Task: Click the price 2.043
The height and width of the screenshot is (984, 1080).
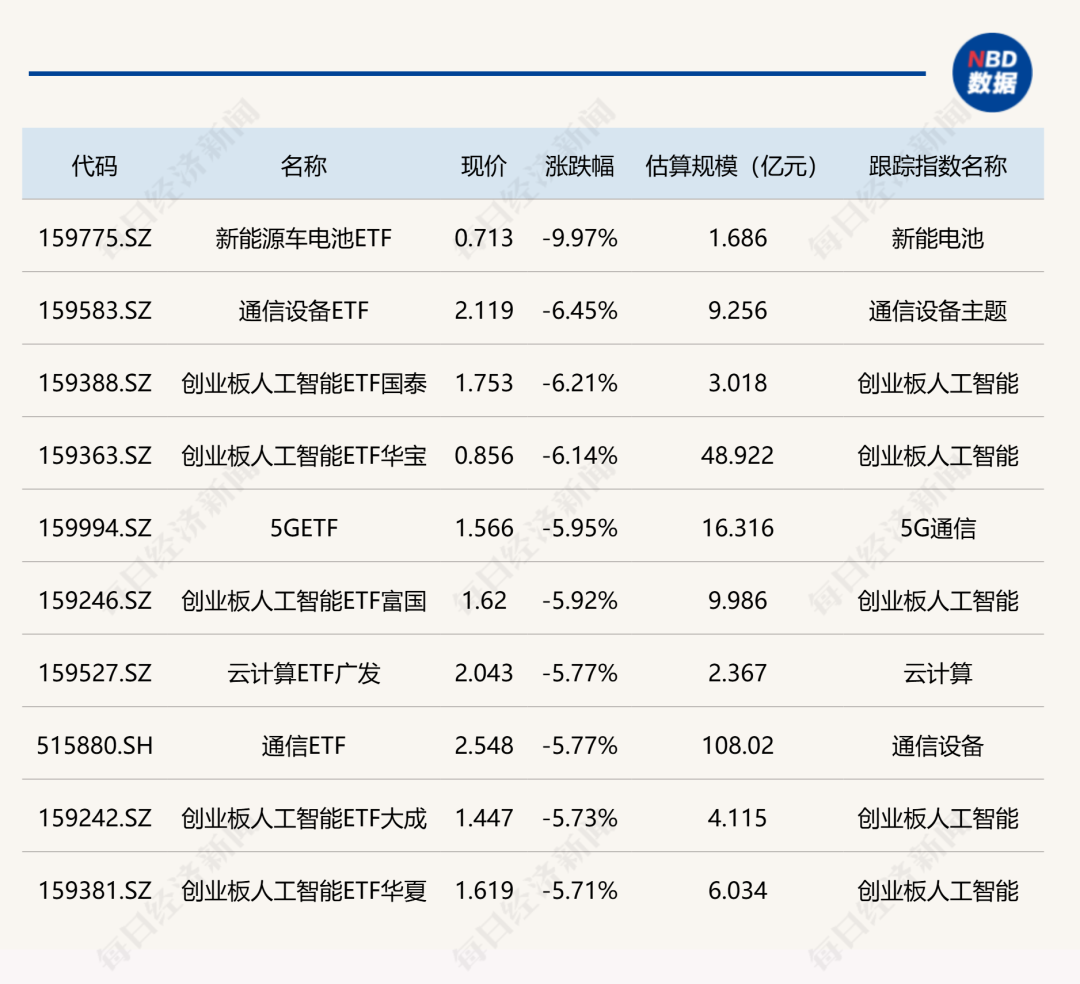Action: pyautogui.click(x=484, y=673)
